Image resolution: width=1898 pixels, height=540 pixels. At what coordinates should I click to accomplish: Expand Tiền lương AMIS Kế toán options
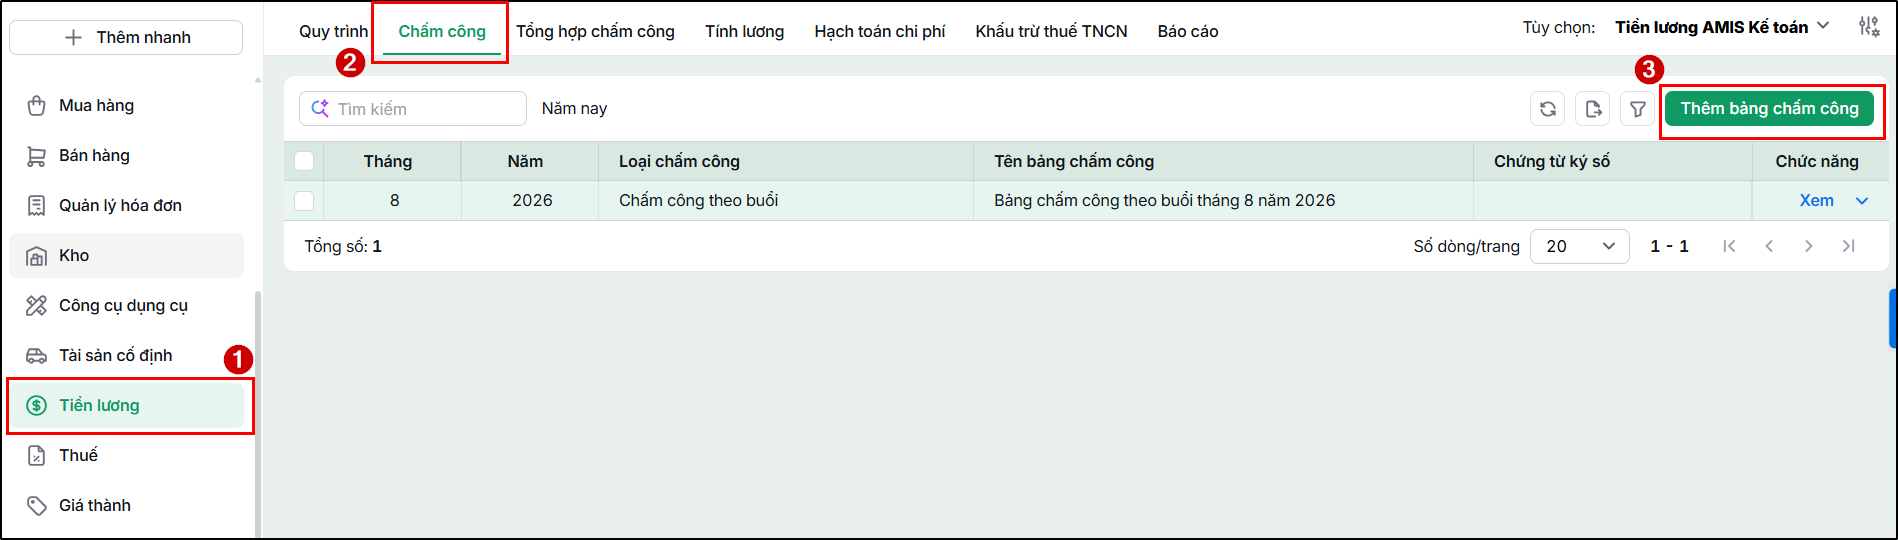(x=1722, y=27)
